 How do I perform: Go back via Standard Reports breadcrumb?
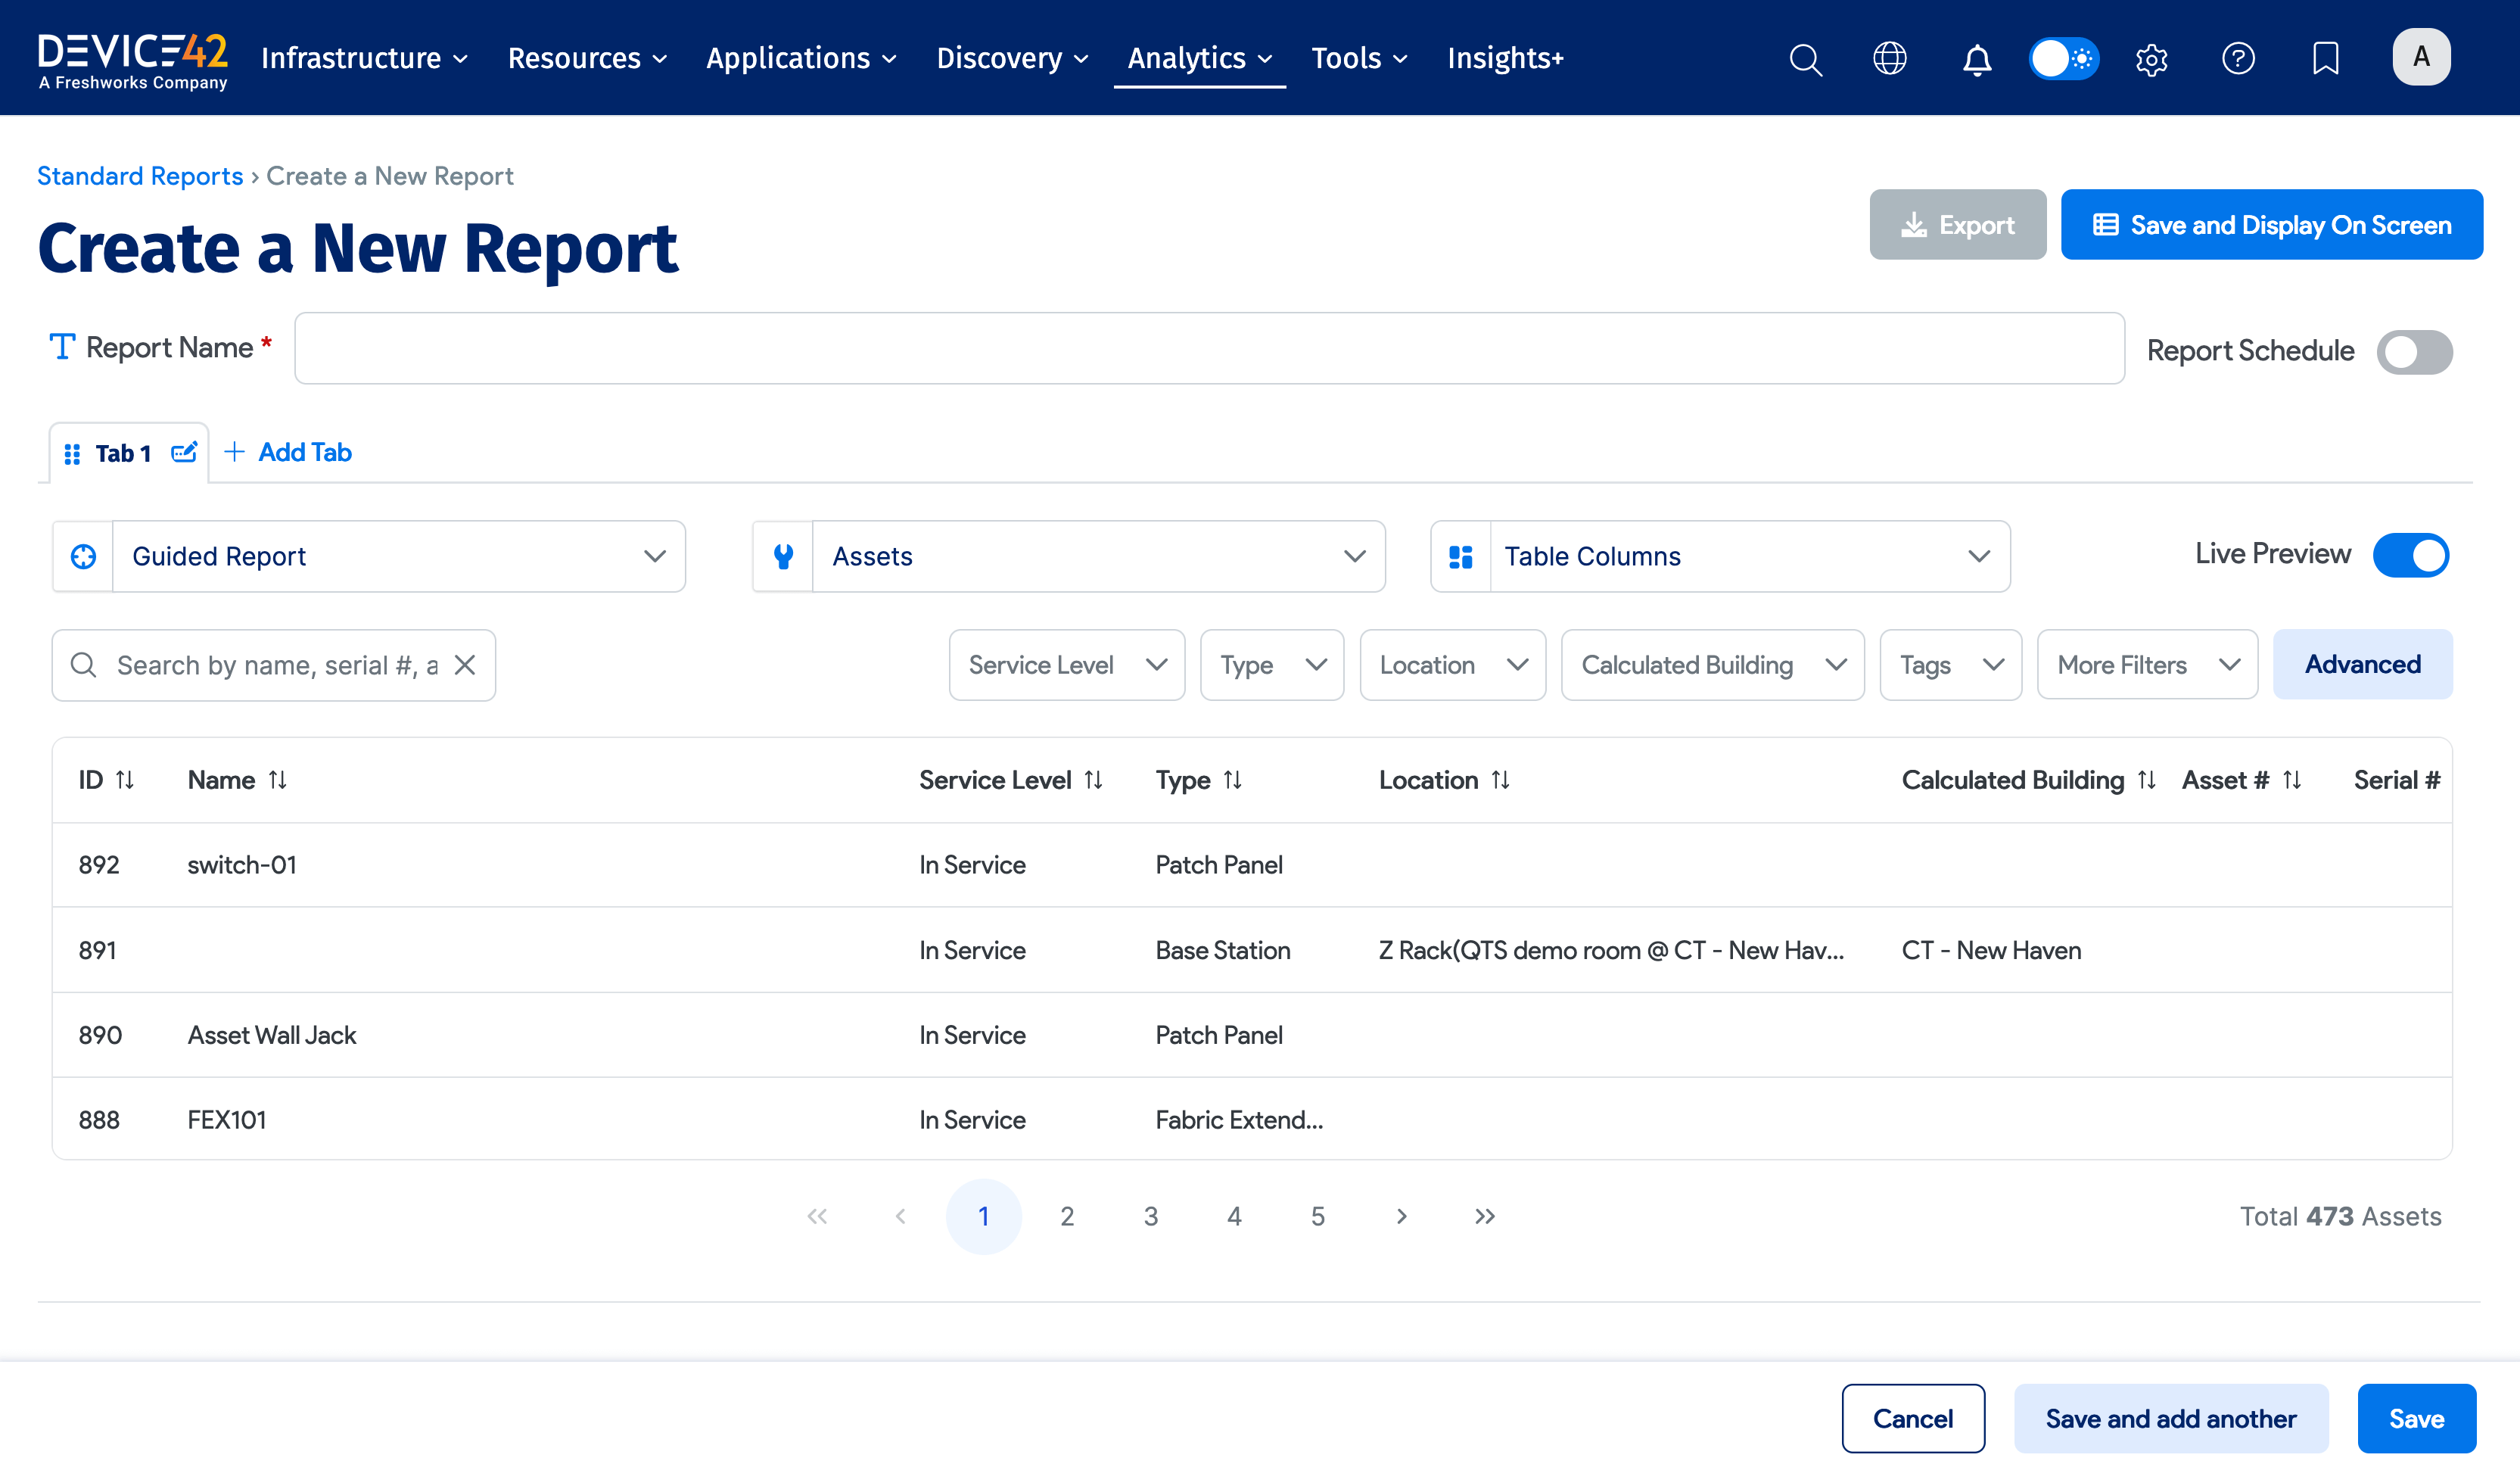tap(140, 176)
